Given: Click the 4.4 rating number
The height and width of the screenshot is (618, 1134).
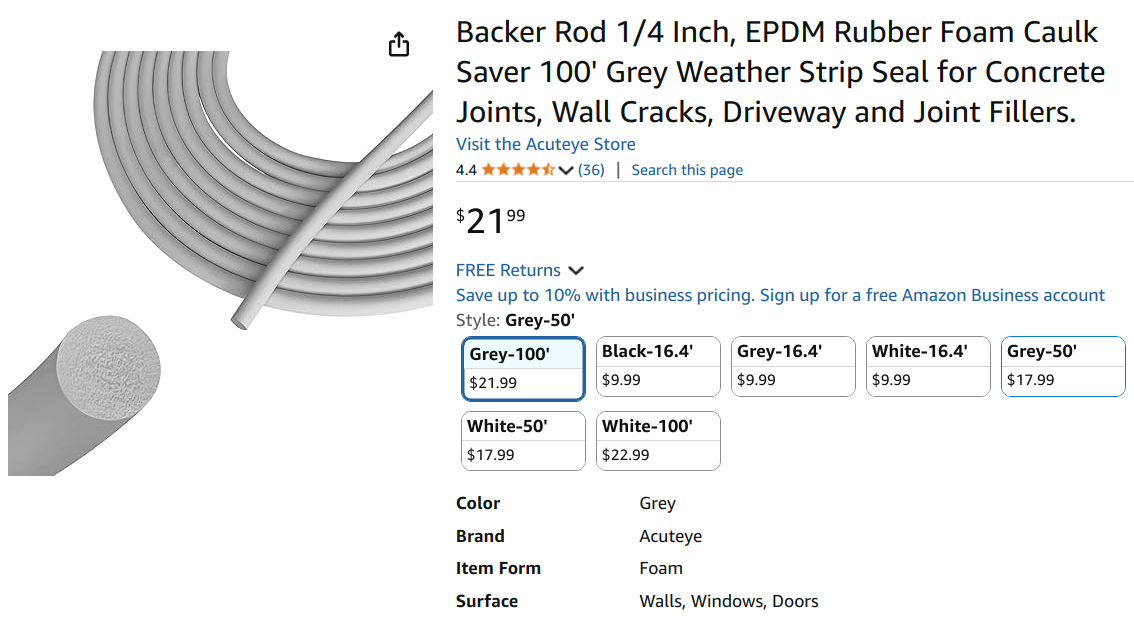Looking at the screenshot, I should (466, 170).
